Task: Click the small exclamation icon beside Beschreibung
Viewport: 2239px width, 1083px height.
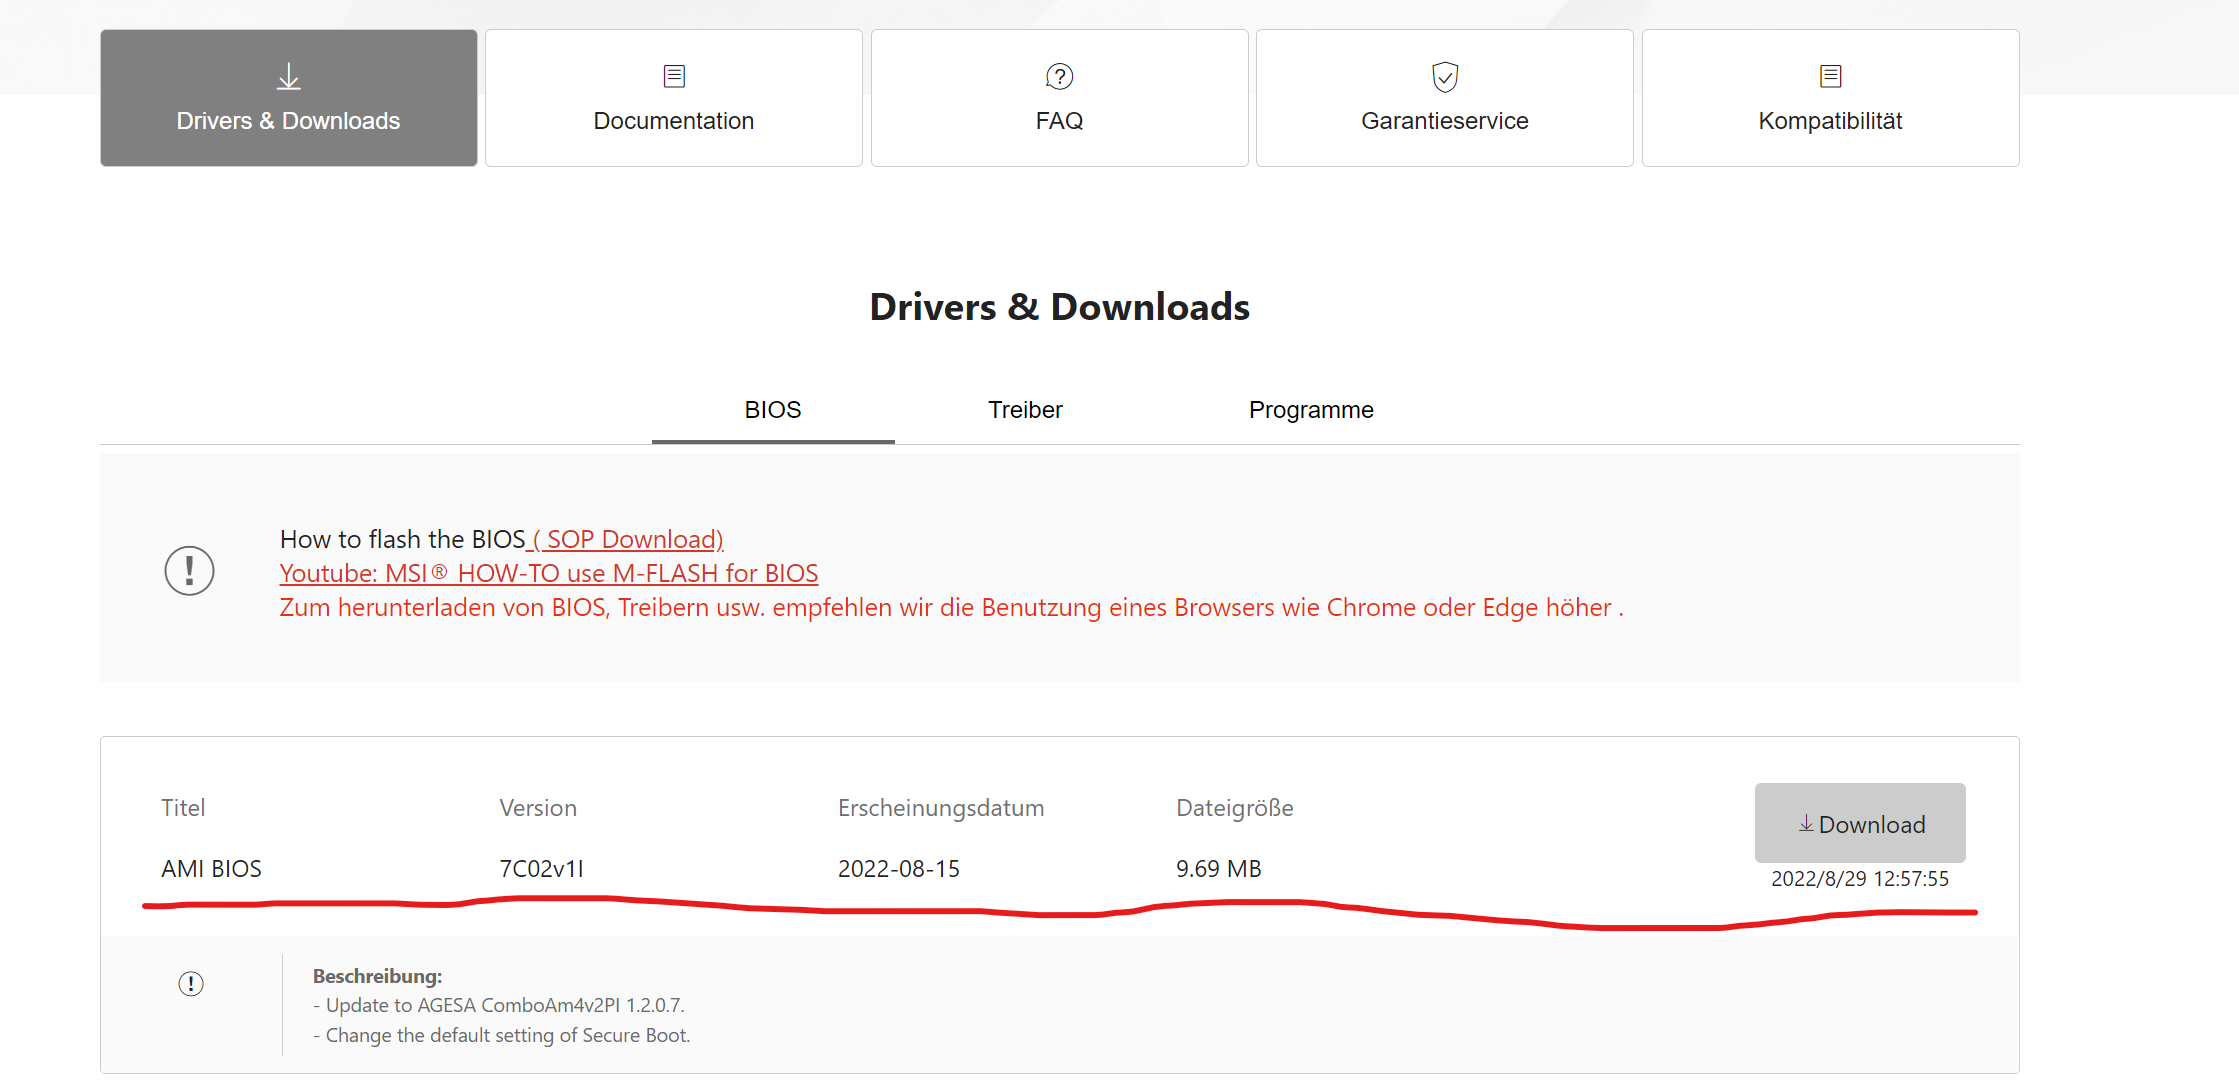Action: coord(191,984)
